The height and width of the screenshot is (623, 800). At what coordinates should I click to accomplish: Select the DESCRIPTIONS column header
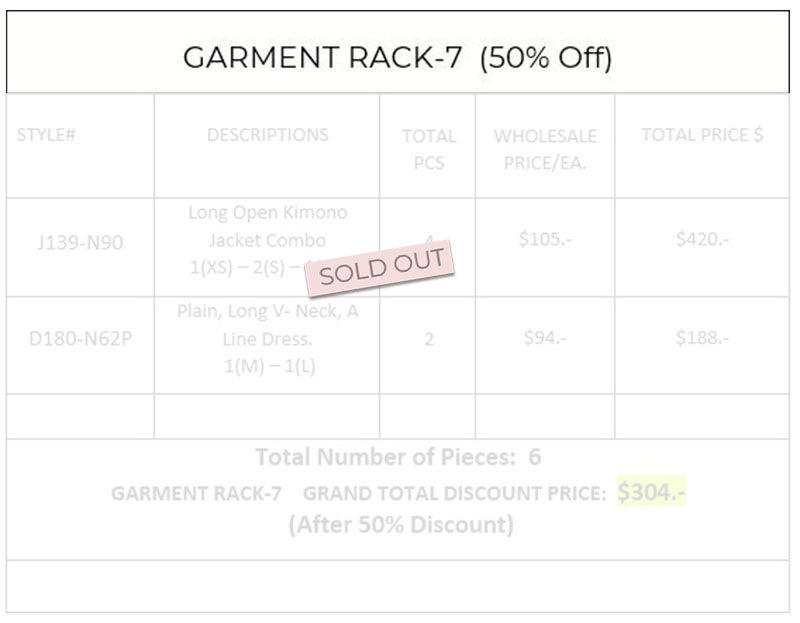(267, 134)
